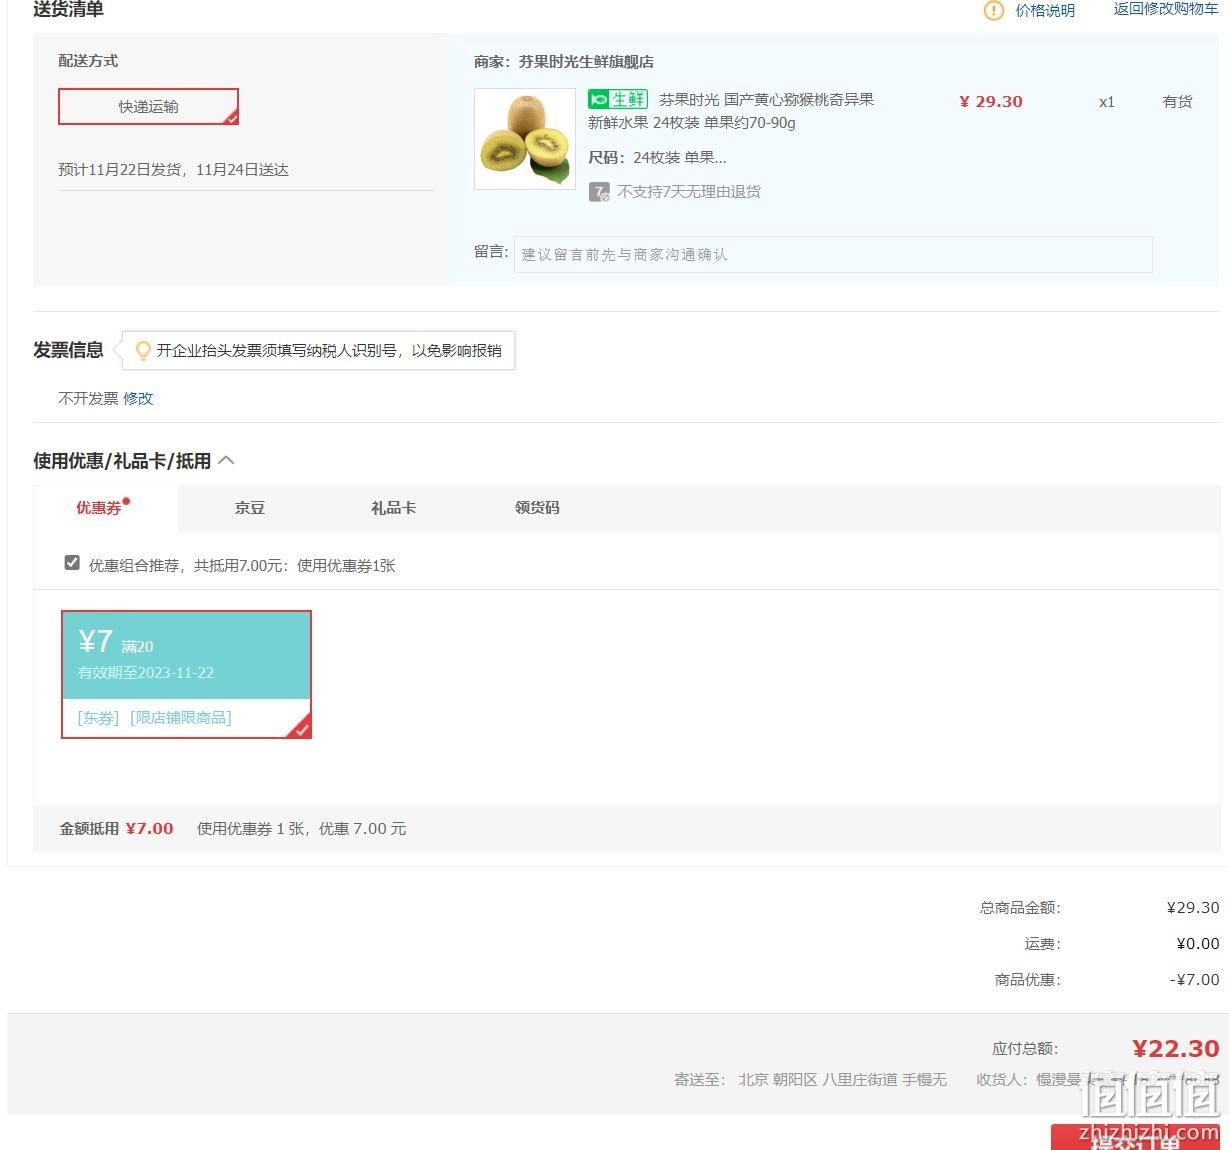1229x1150 pixels.
Task: Click the lightbulb icon beside invoice tip
Action: (143, 351)
